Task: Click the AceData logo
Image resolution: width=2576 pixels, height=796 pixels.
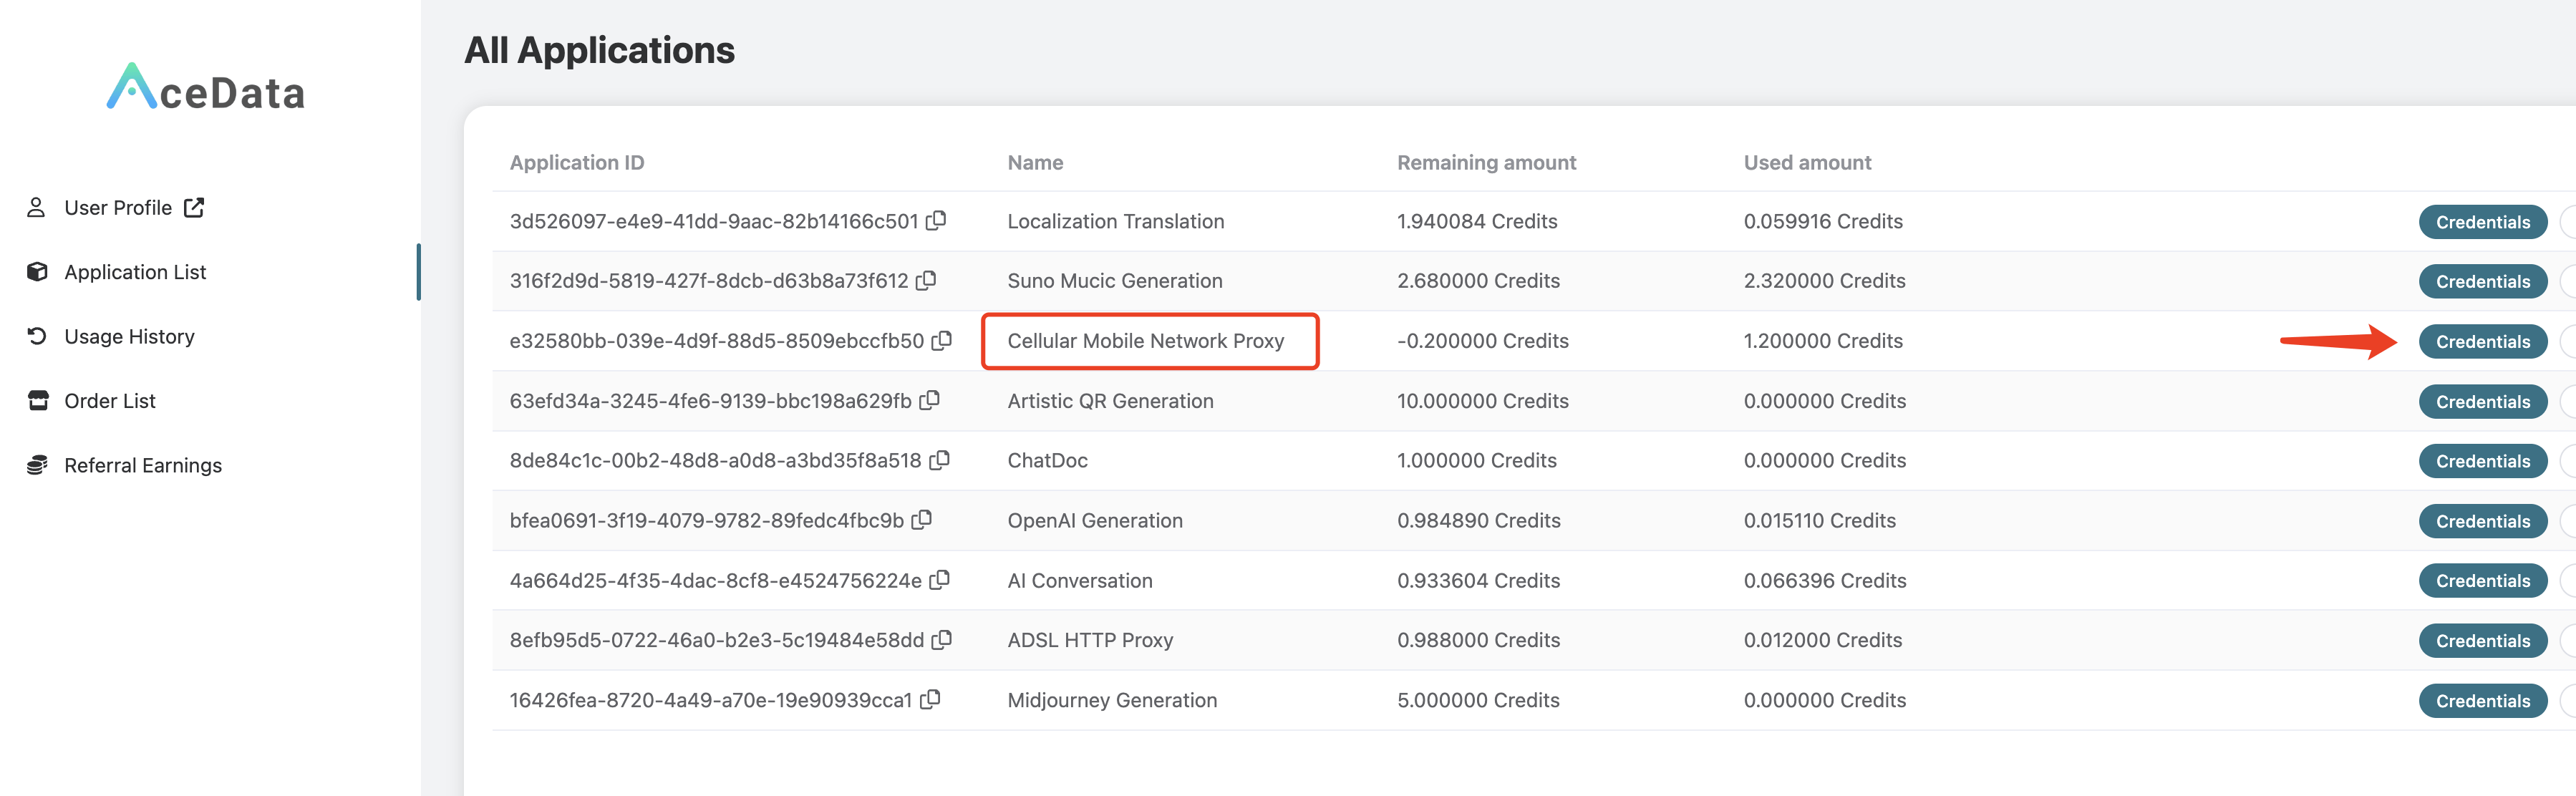Action: [x=206, y=89]
